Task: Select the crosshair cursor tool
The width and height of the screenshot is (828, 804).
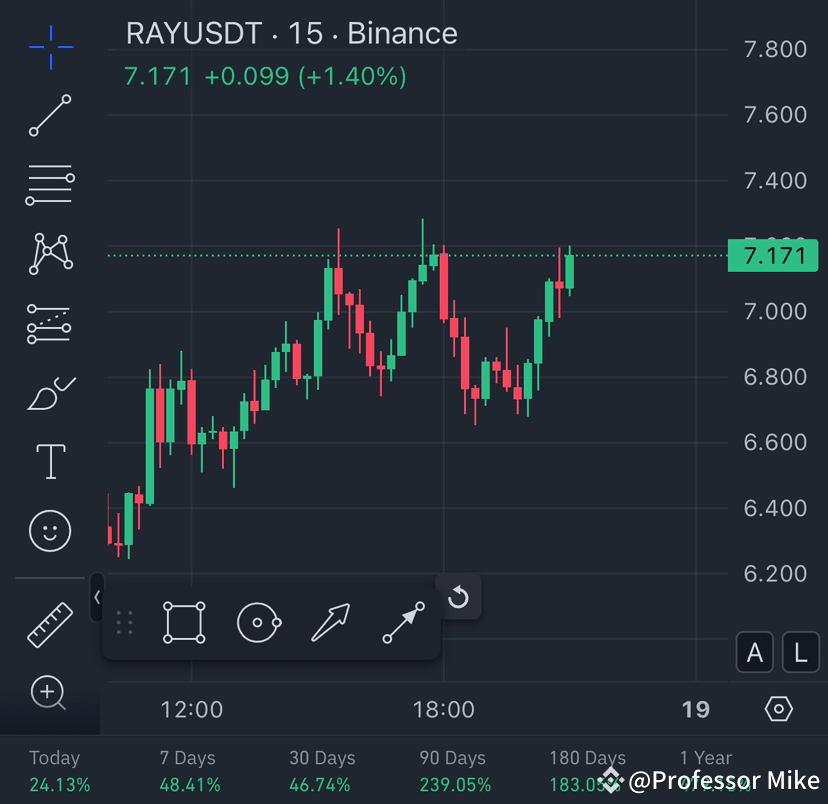Action: click(x=50, y=46)
